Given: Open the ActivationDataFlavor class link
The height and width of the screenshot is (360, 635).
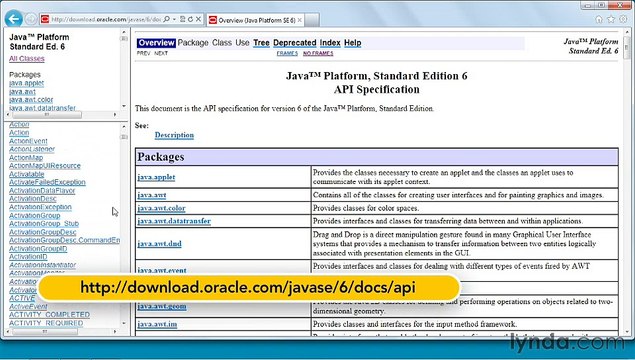Looking at the screenshot, I should coord(42,190).
